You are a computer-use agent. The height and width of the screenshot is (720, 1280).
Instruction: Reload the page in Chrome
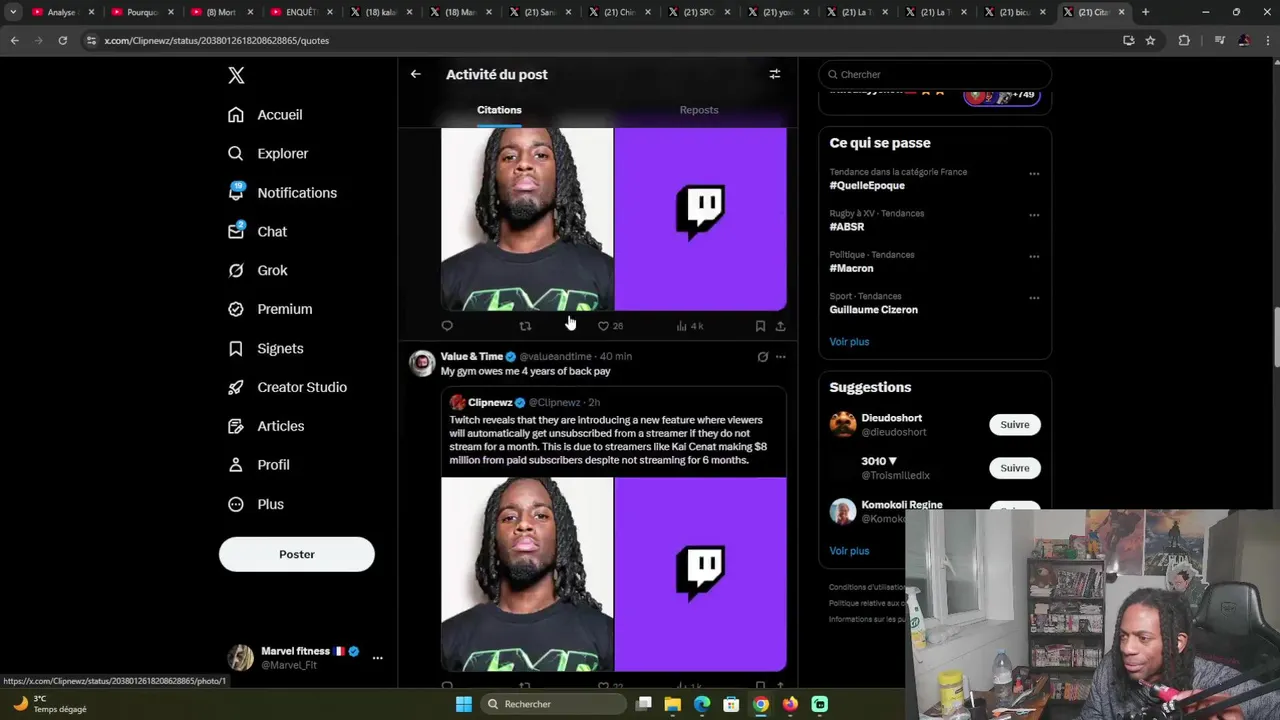click(x=62, y=40)
